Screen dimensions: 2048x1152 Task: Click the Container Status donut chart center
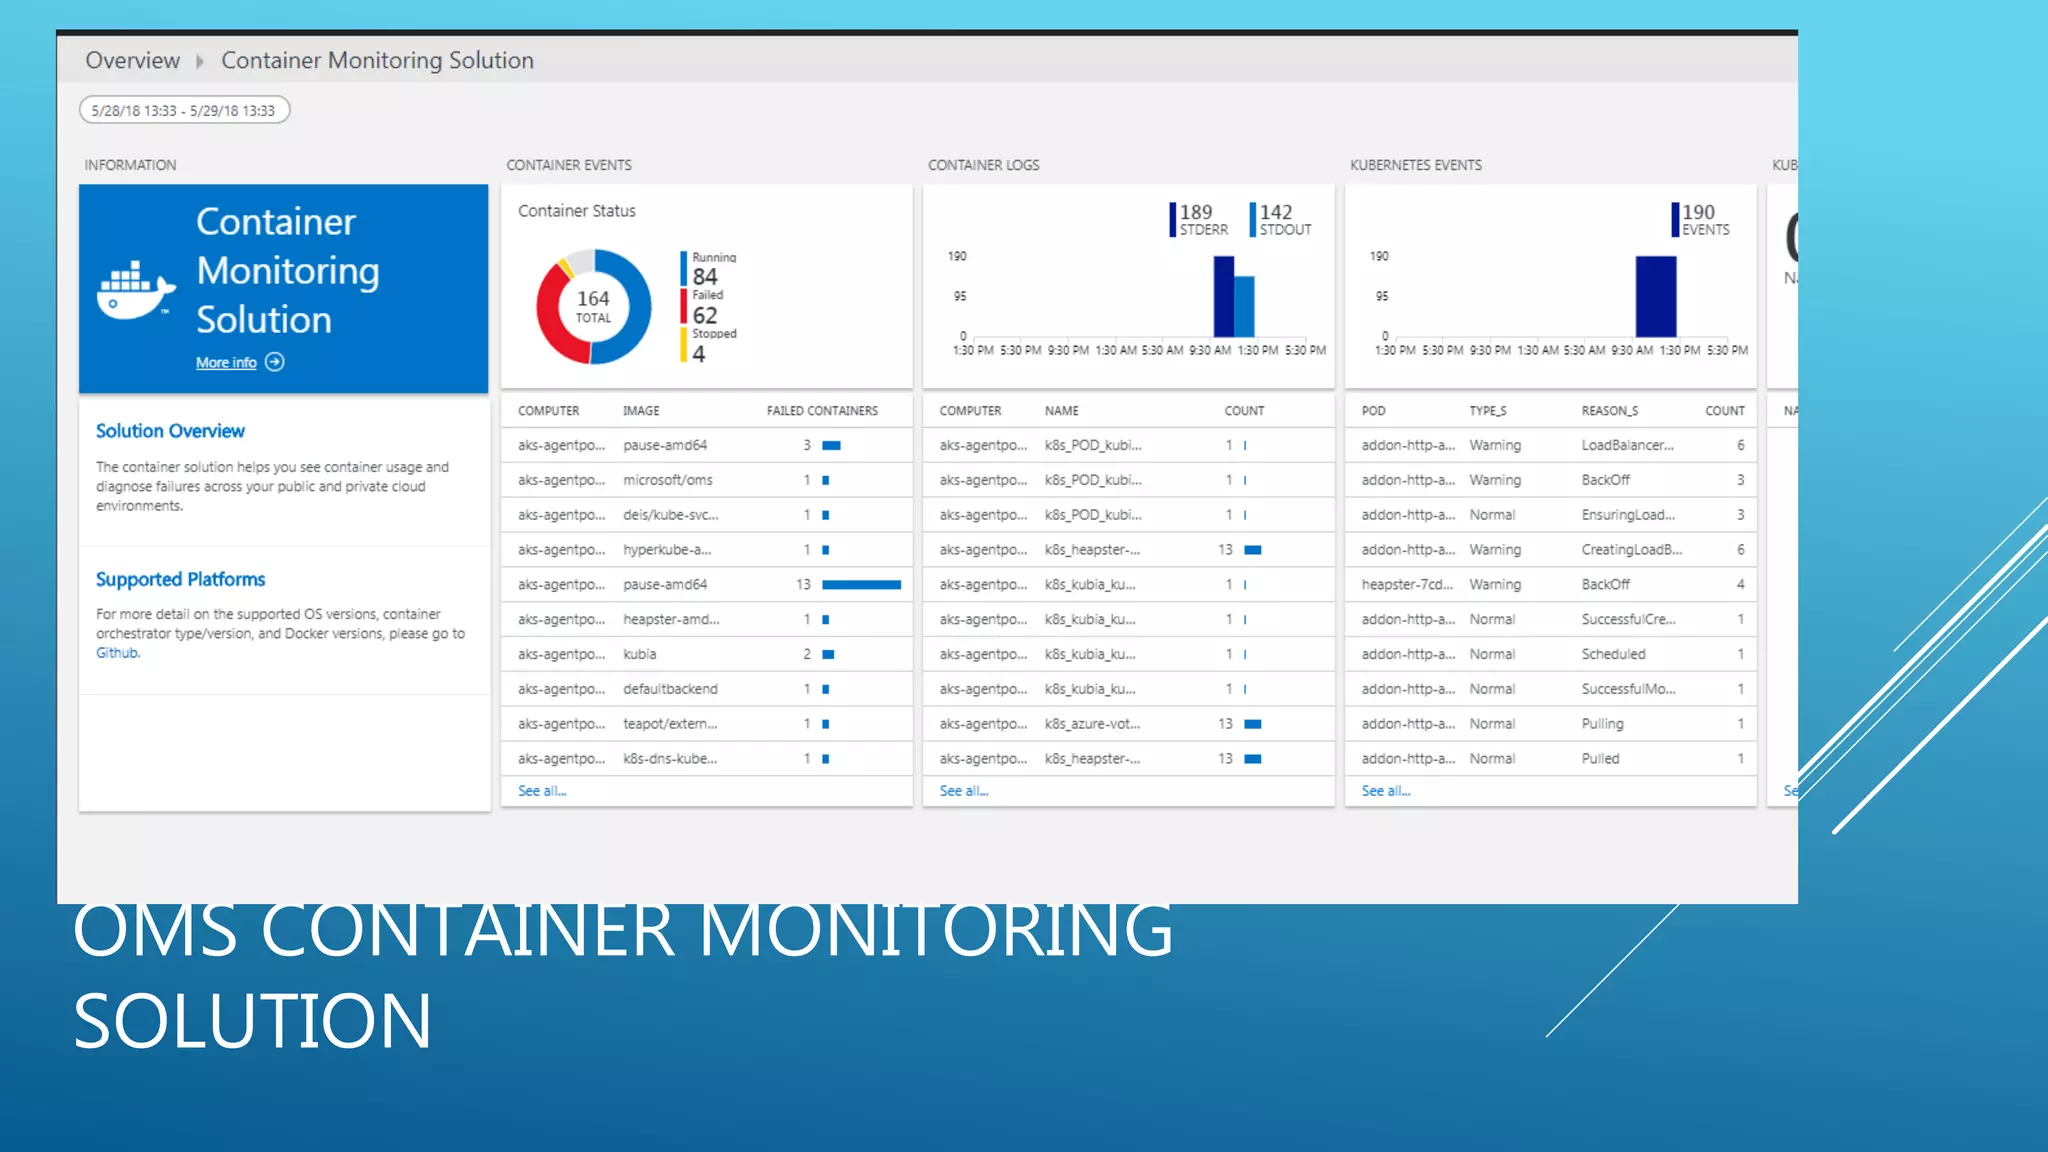tap(593, 306)
